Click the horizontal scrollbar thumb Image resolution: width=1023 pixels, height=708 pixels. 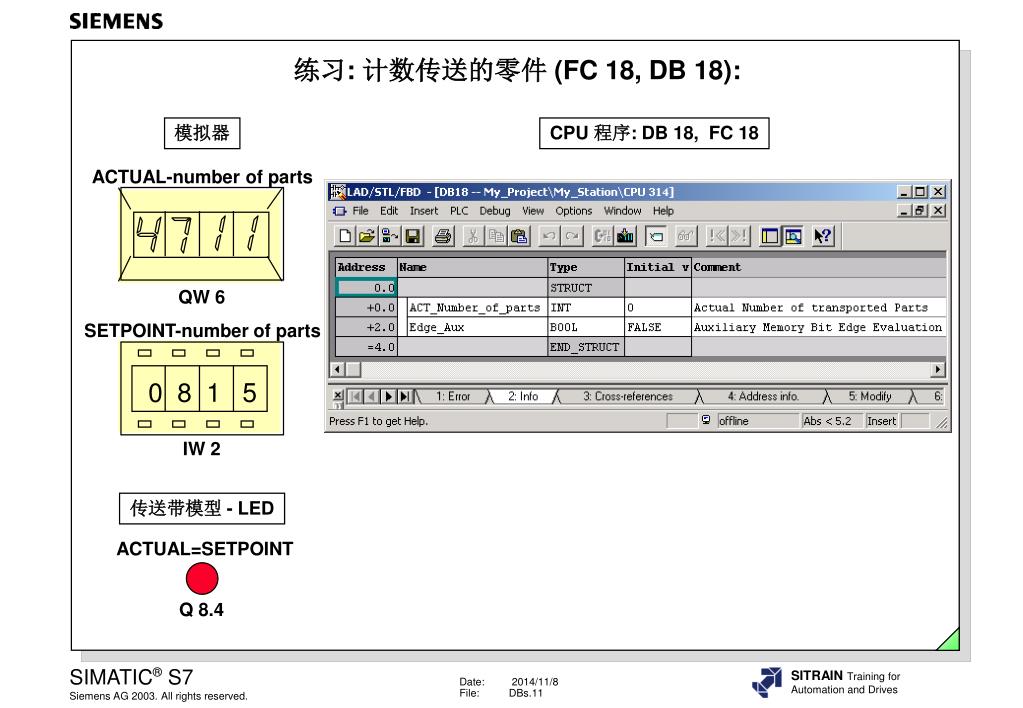(x=353, y=369)
